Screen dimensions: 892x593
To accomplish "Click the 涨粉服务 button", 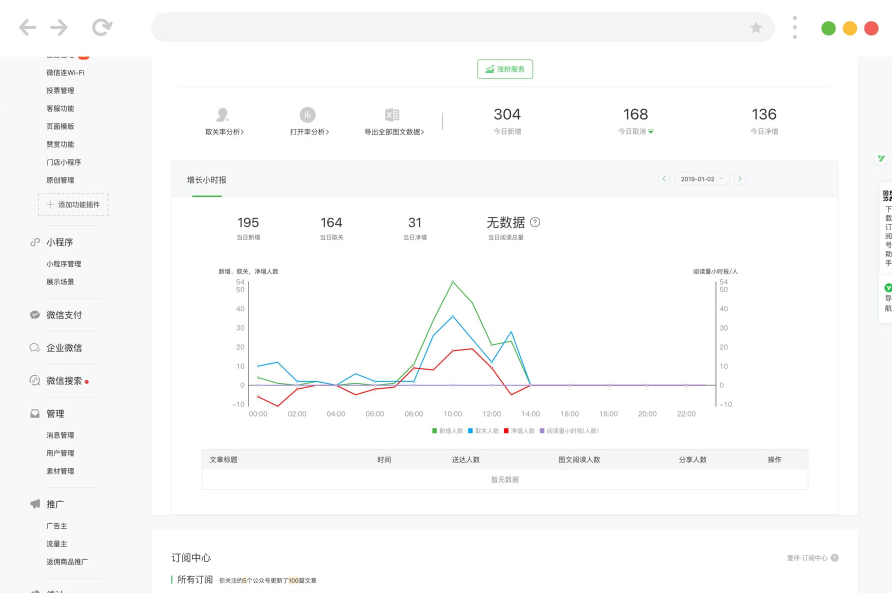I will [x=505, y=69].
